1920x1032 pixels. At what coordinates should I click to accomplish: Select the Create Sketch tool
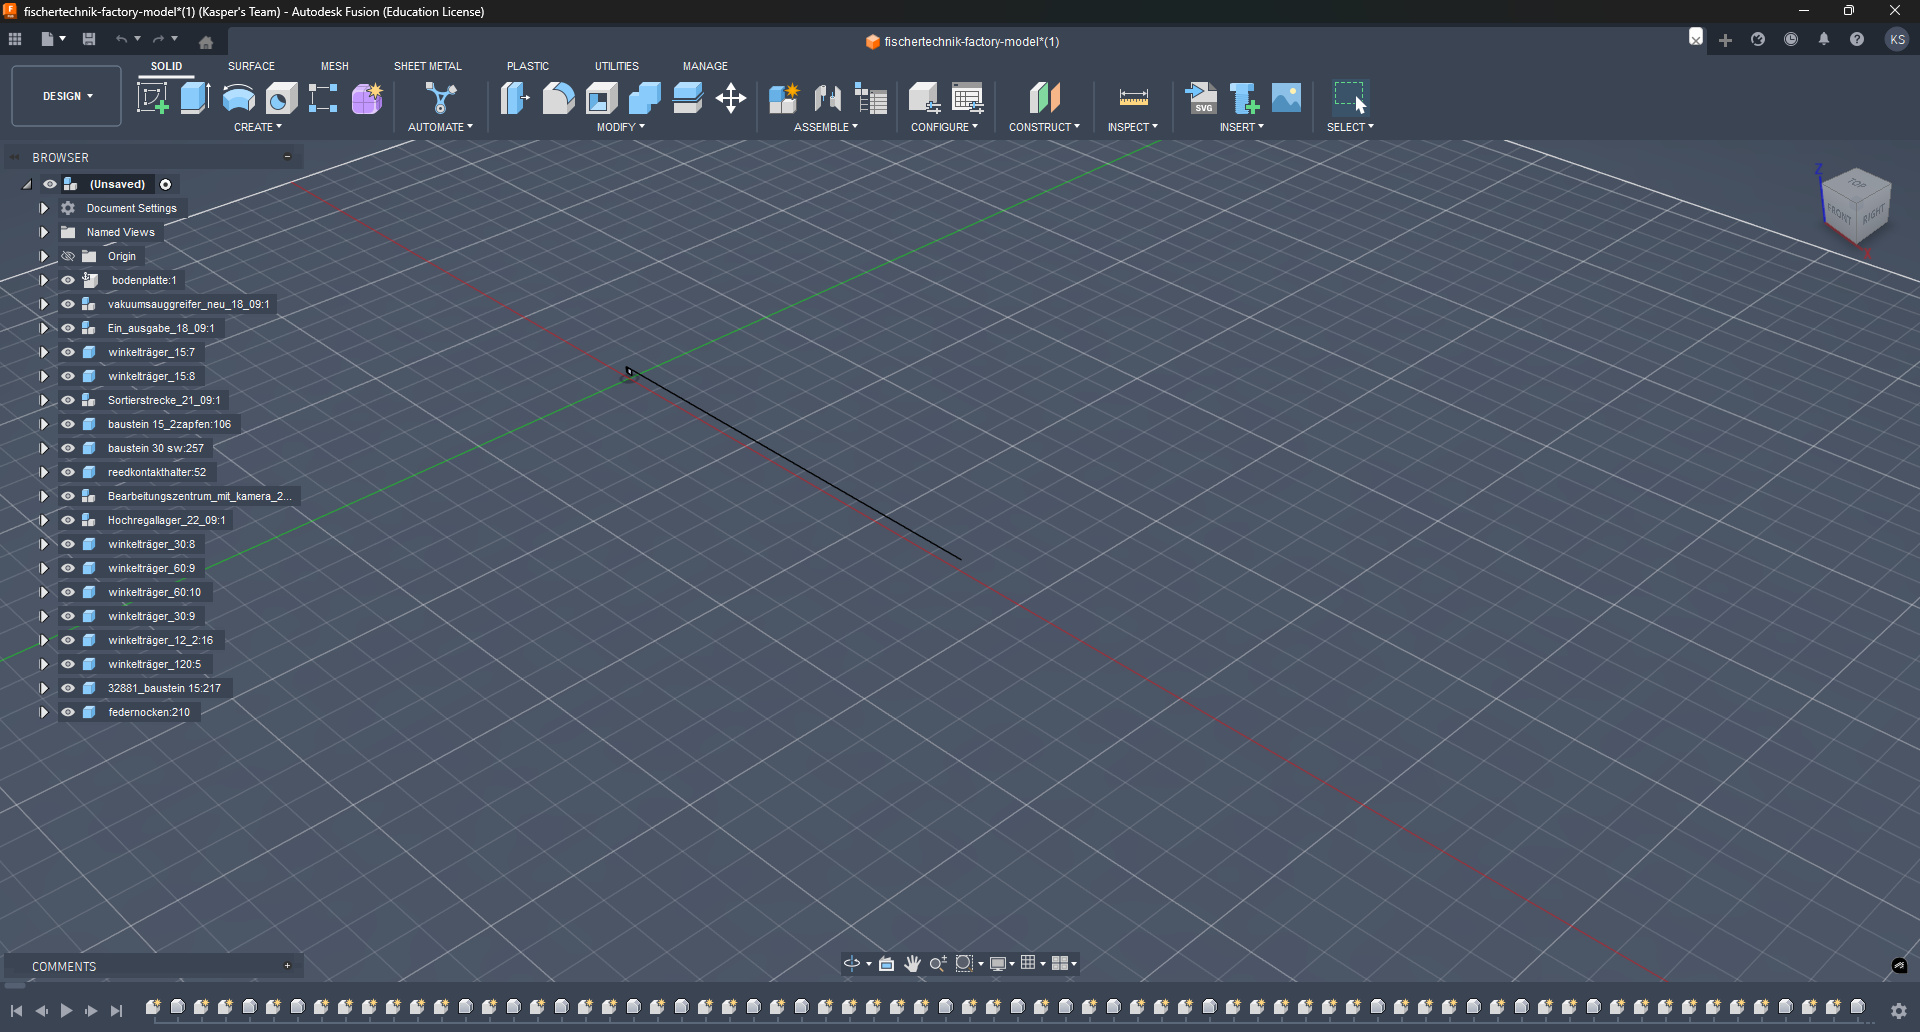point(153,98)
